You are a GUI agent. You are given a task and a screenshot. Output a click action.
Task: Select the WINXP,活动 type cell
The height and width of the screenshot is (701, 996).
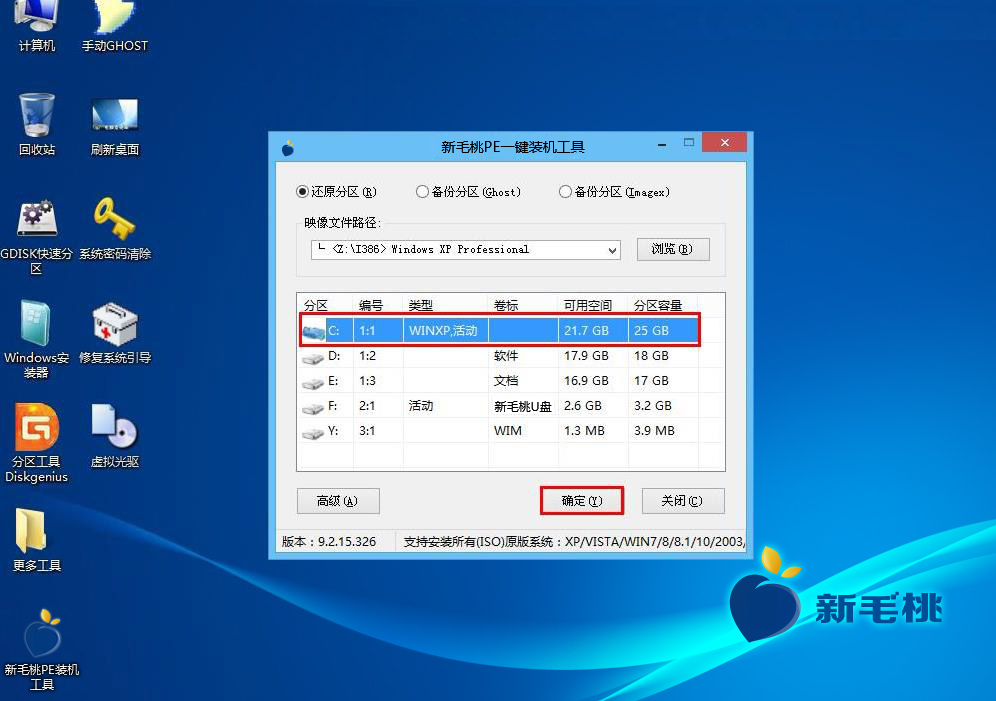(443, 330)
